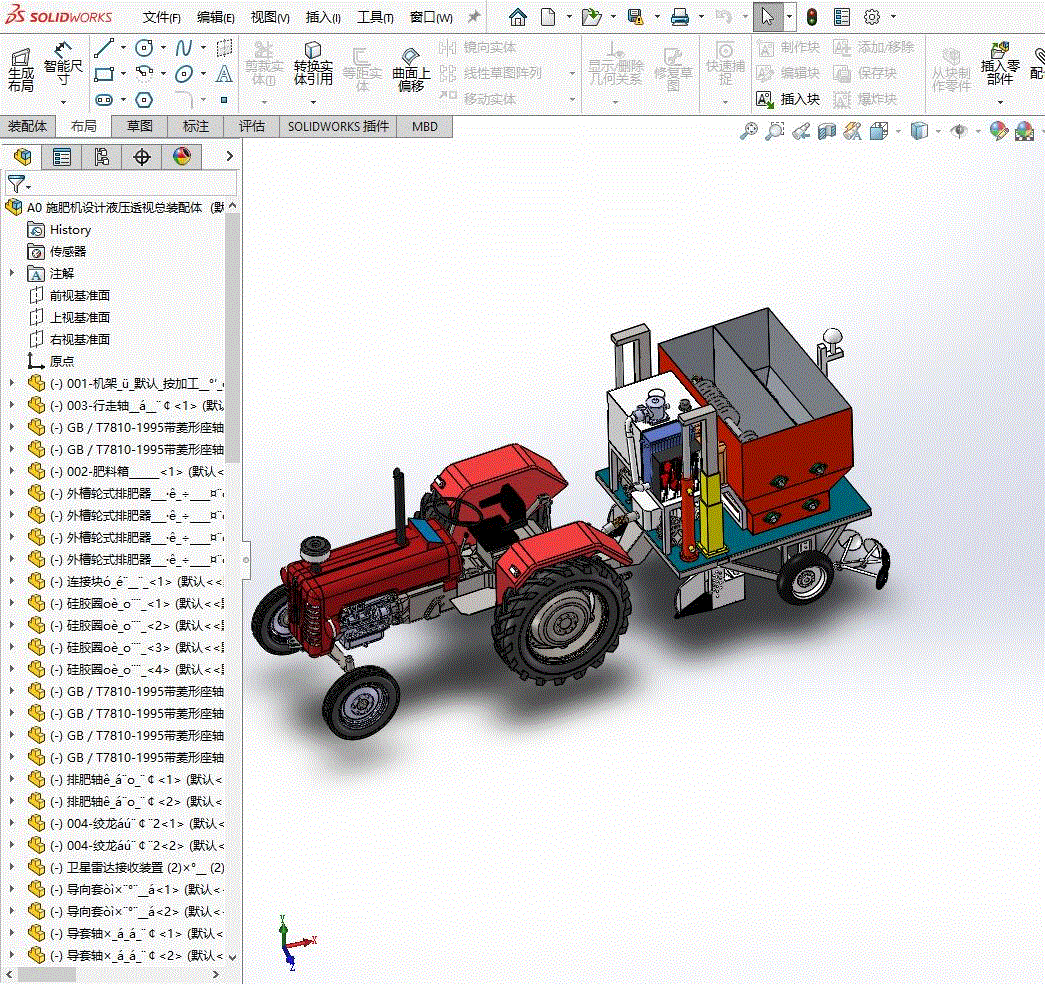Click the Create Layout button

21,71
